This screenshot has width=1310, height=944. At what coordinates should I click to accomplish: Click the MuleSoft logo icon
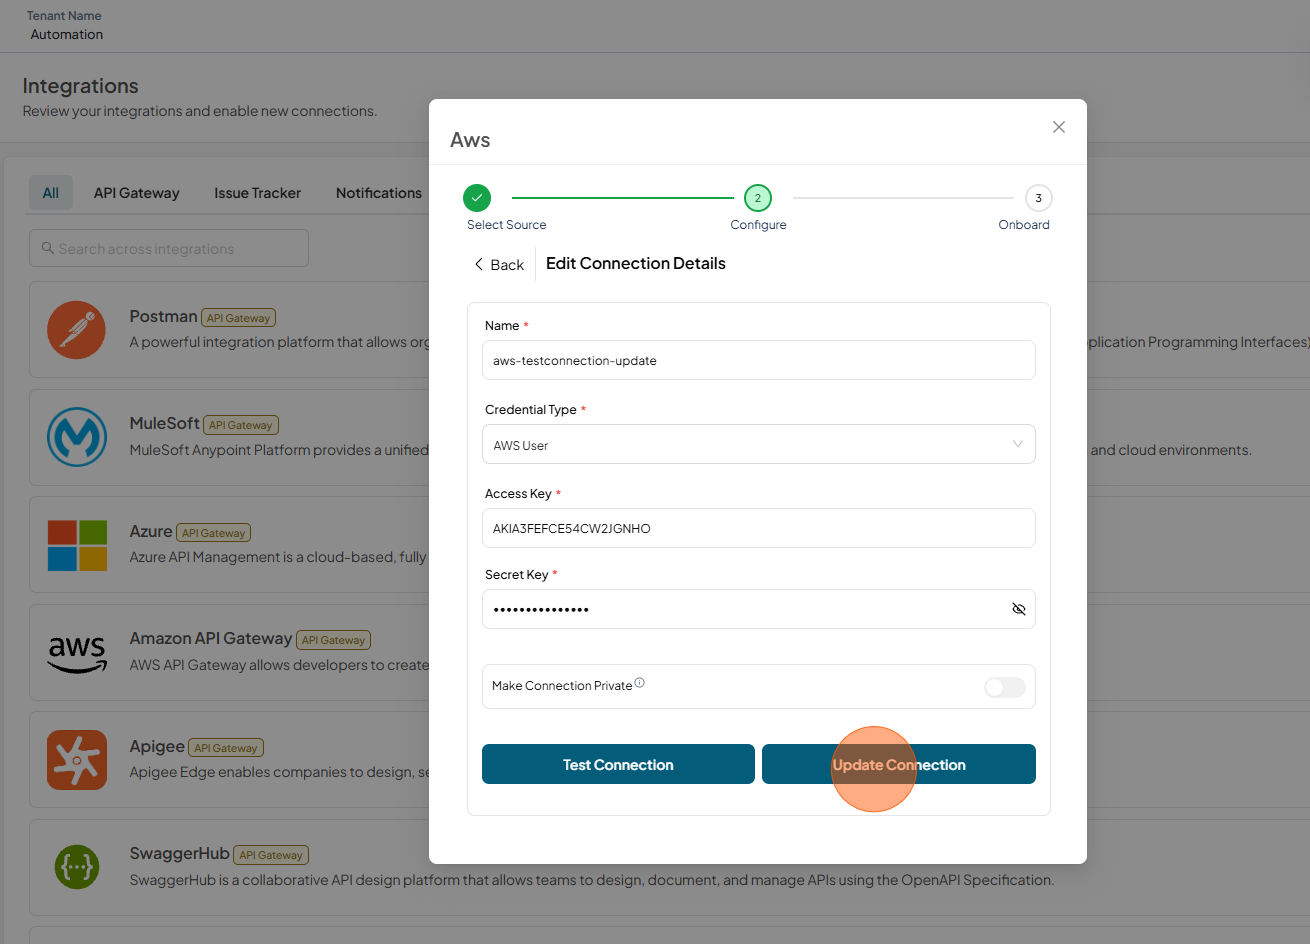(77, 437)
